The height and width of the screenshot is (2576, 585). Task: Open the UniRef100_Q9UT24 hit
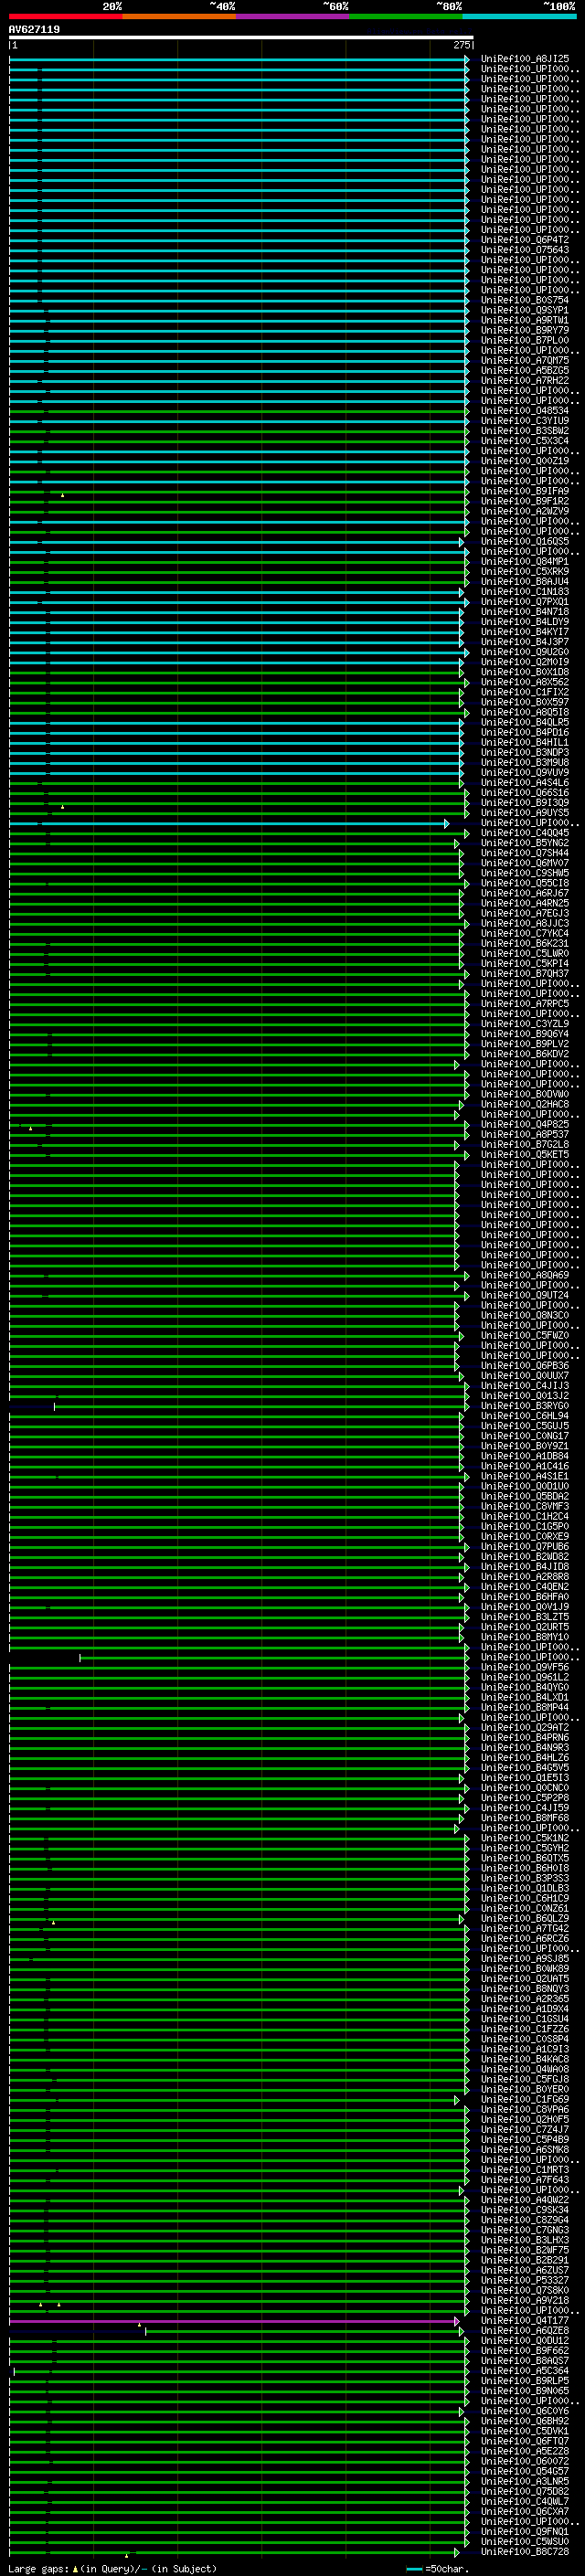pos(525,1295)
